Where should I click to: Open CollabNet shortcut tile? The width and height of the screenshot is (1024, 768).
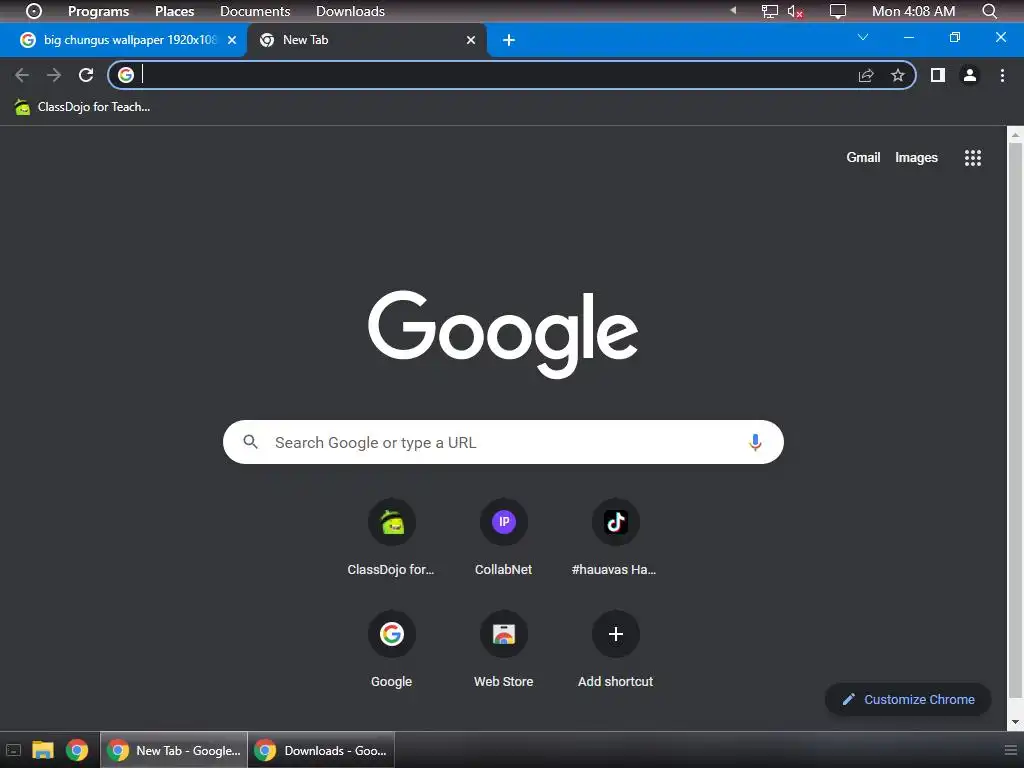(504, 537)
